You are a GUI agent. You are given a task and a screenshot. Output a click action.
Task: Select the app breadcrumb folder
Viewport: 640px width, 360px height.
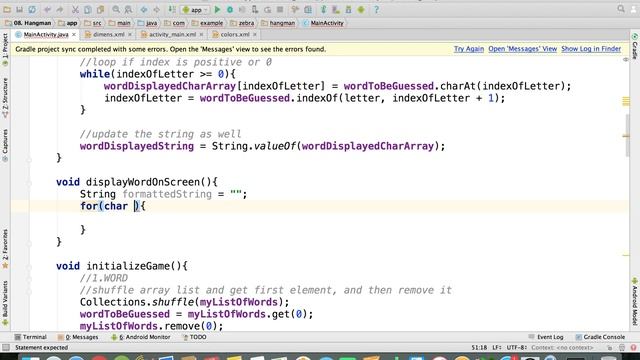[68, 23]
